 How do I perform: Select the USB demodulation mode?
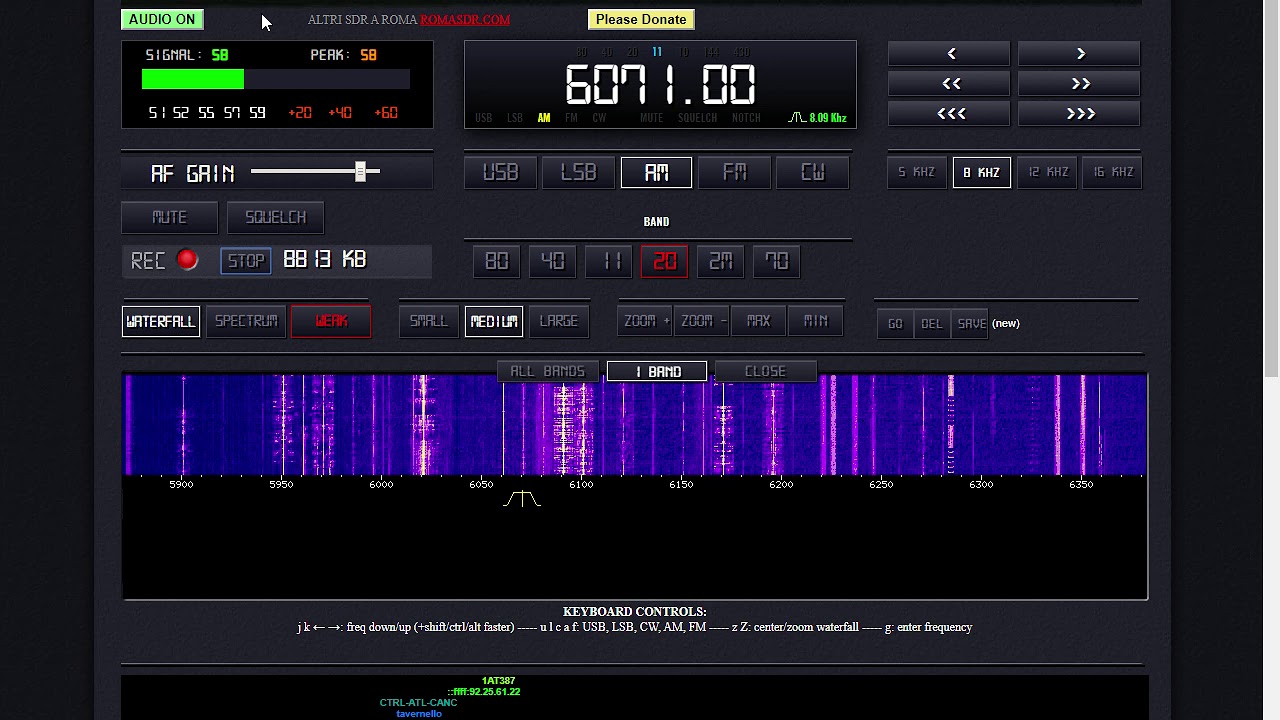click(500, 173)
